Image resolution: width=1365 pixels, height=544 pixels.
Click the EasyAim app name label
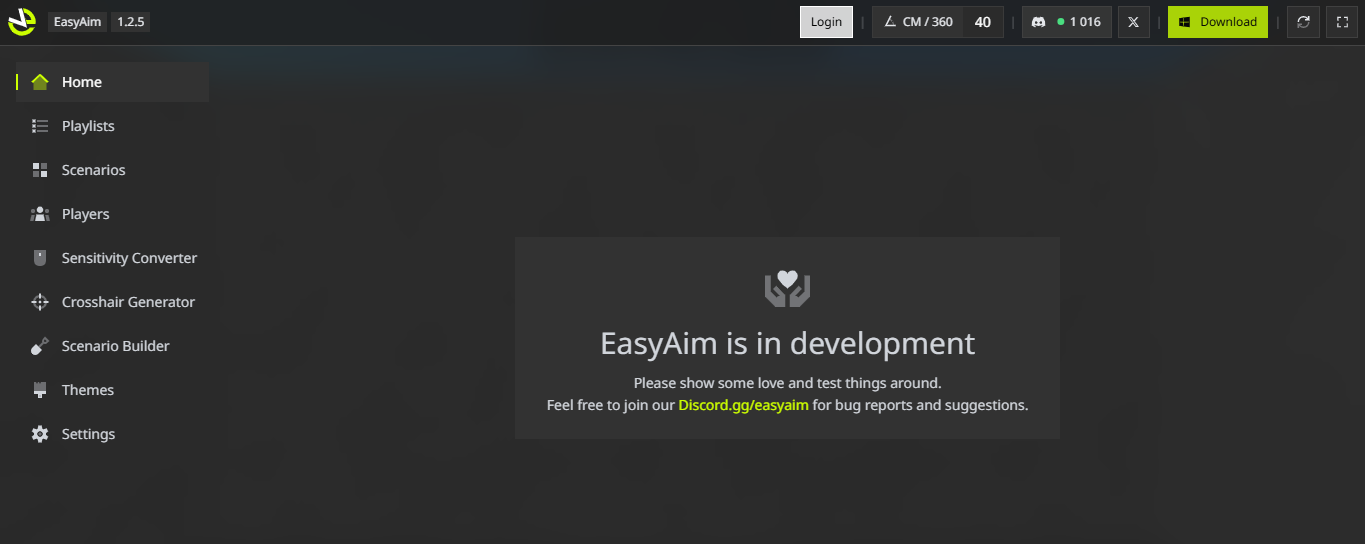coord(77,22)
